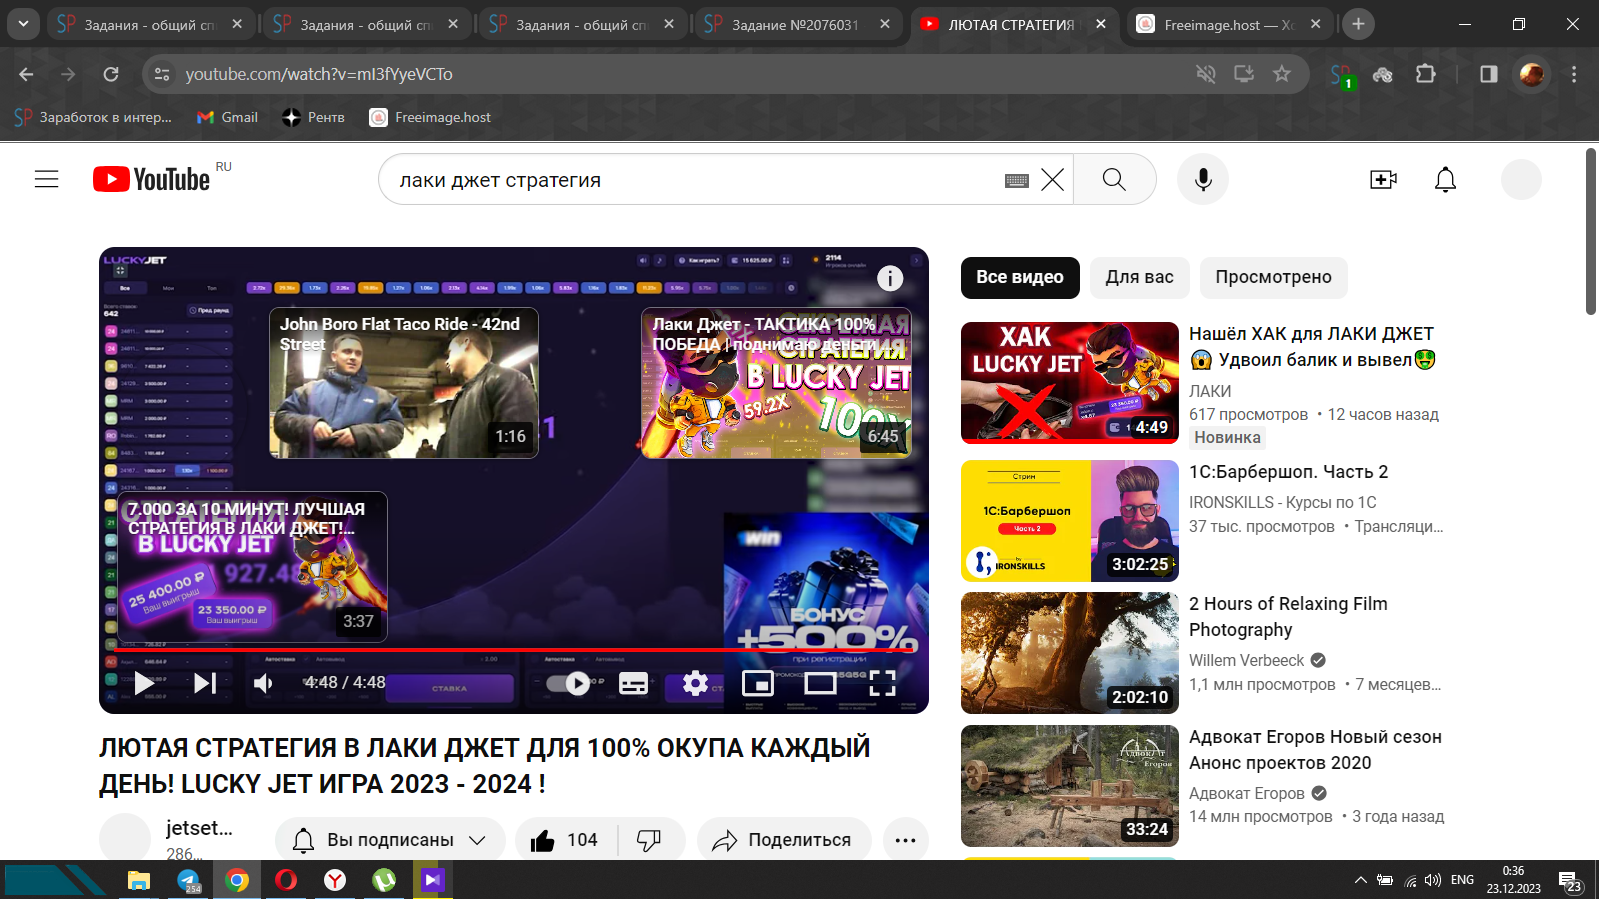Image resolution: width=1599 pixels, height=899 pixels.
Task: Switch ENG keyboard language in tray
Action: (x=1463, y=880)
